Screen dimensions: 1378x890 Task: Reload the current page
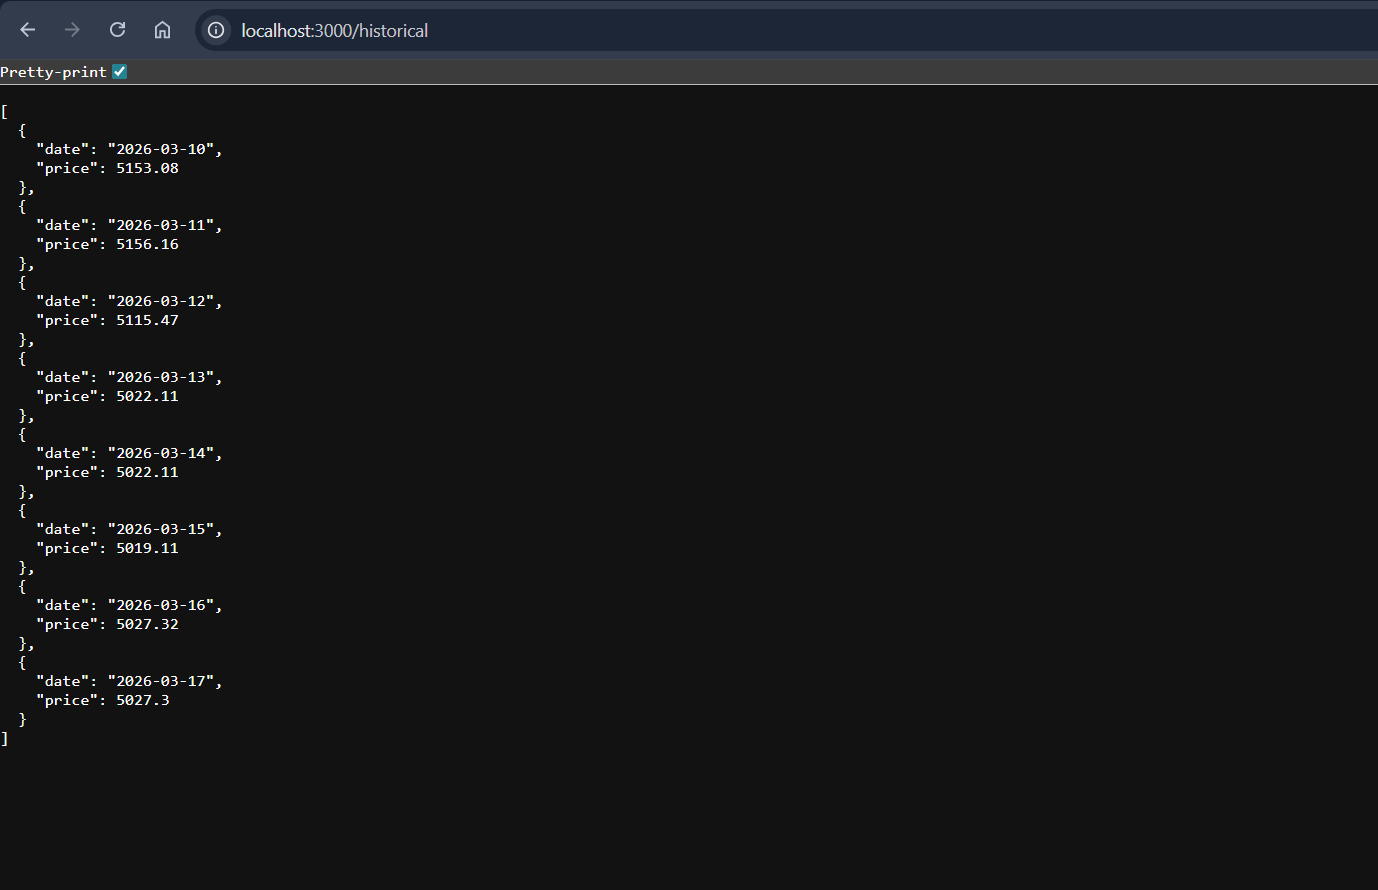(x=117, y=30)
